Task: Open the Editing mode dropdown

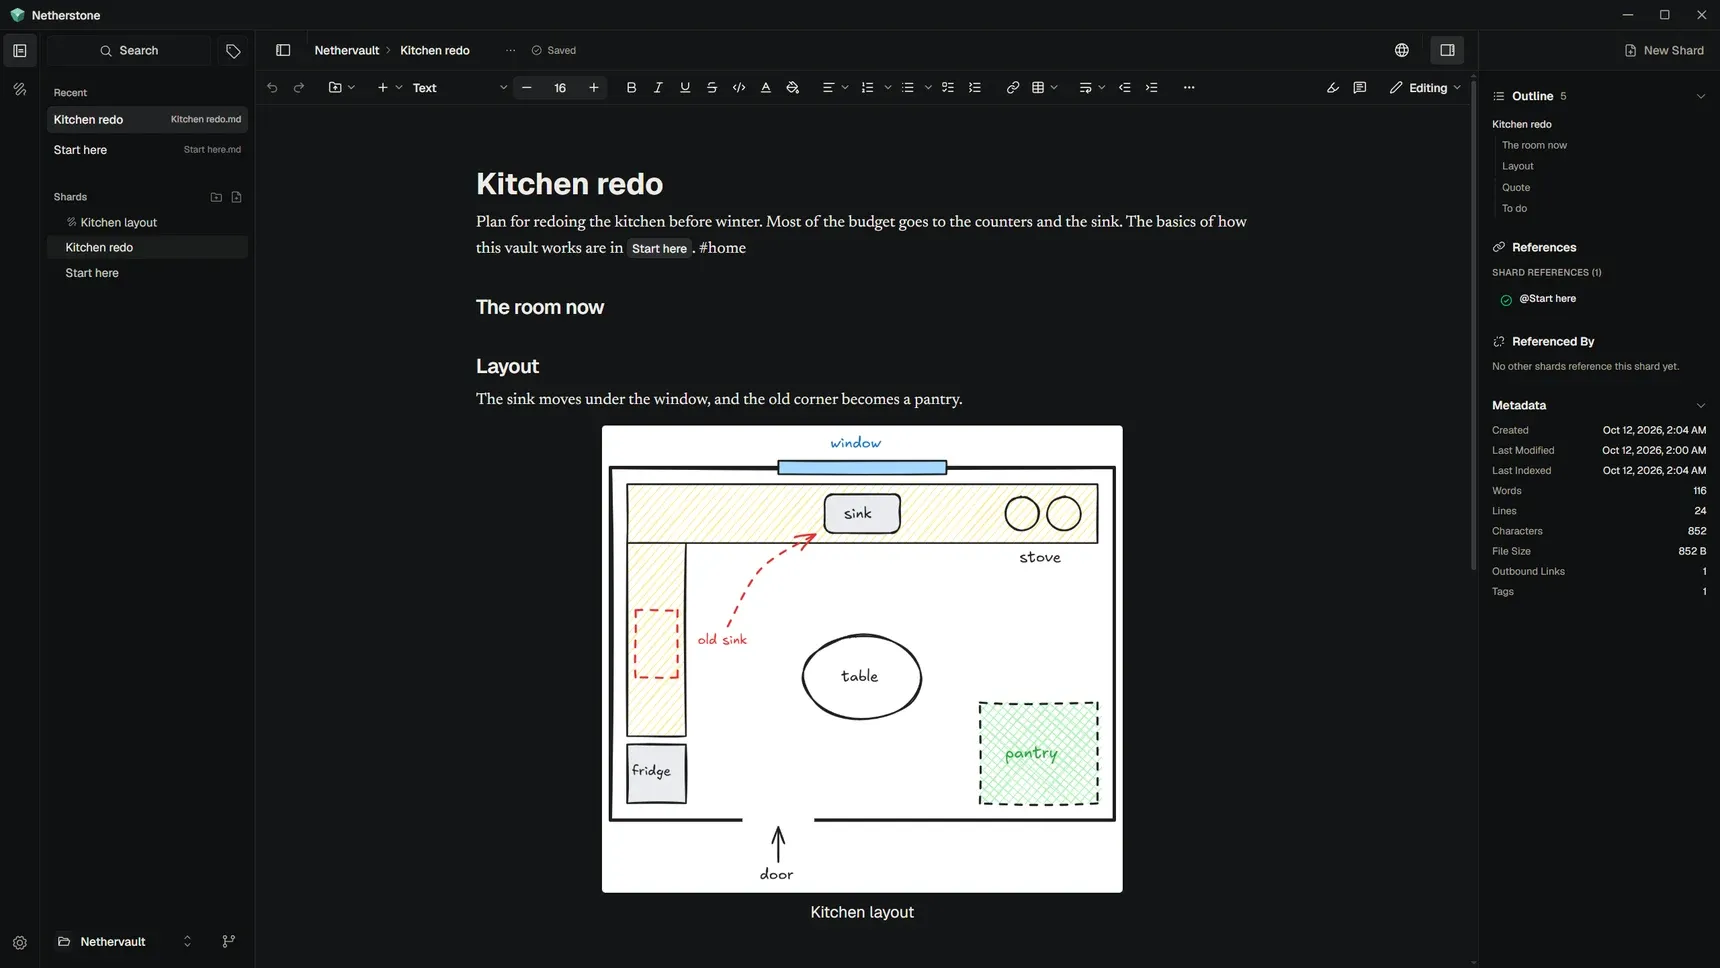Action: coord(1425,88)
